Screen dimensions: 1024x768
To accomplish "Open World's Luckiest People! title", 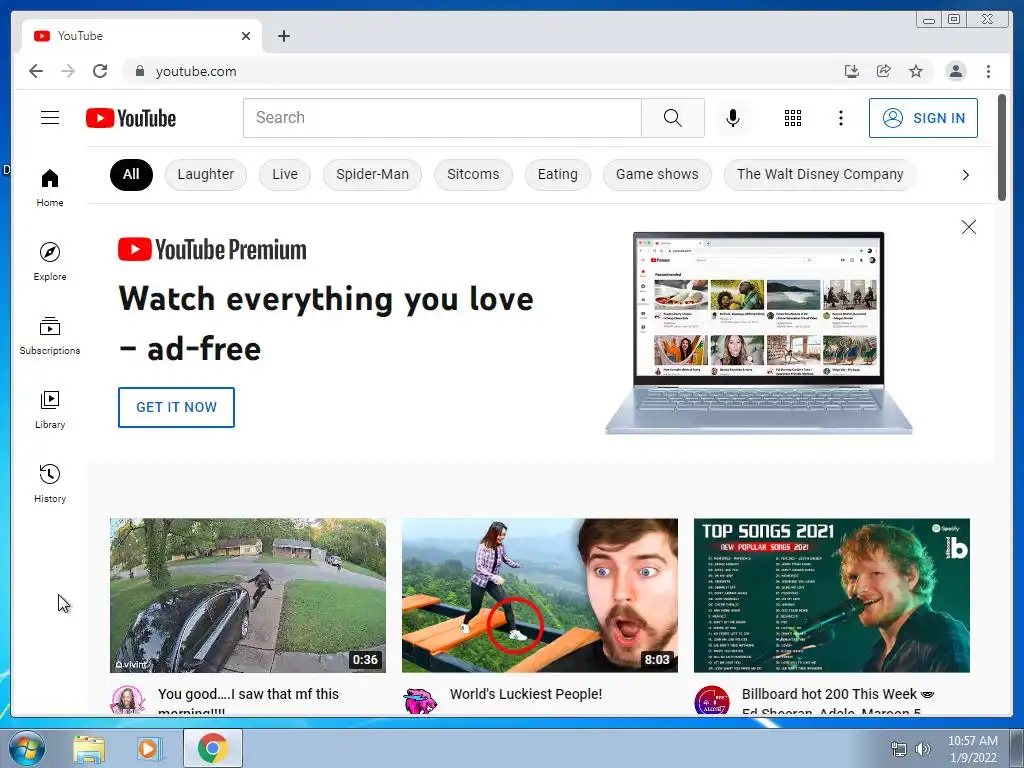I will pyautogui.click(x=526, y=694).
